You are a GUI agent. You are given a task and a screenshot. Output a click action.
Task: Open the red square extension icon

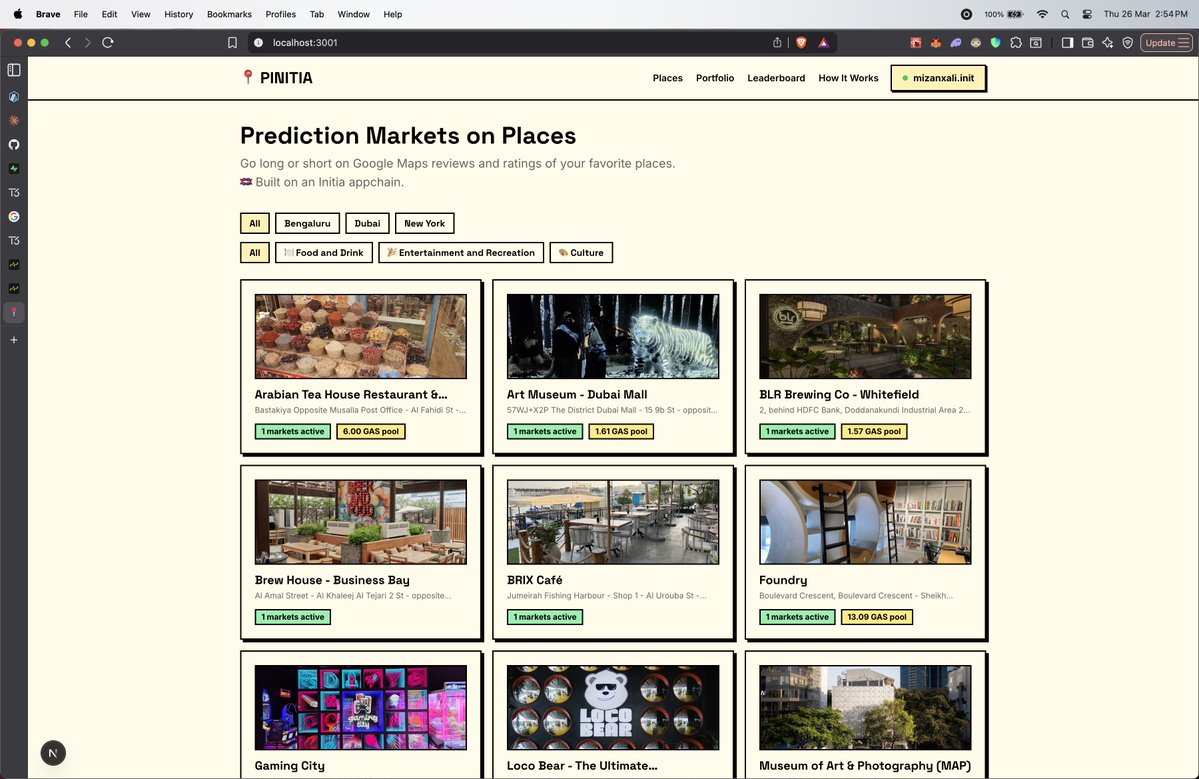pyautogui.click(x=915, y=43)
